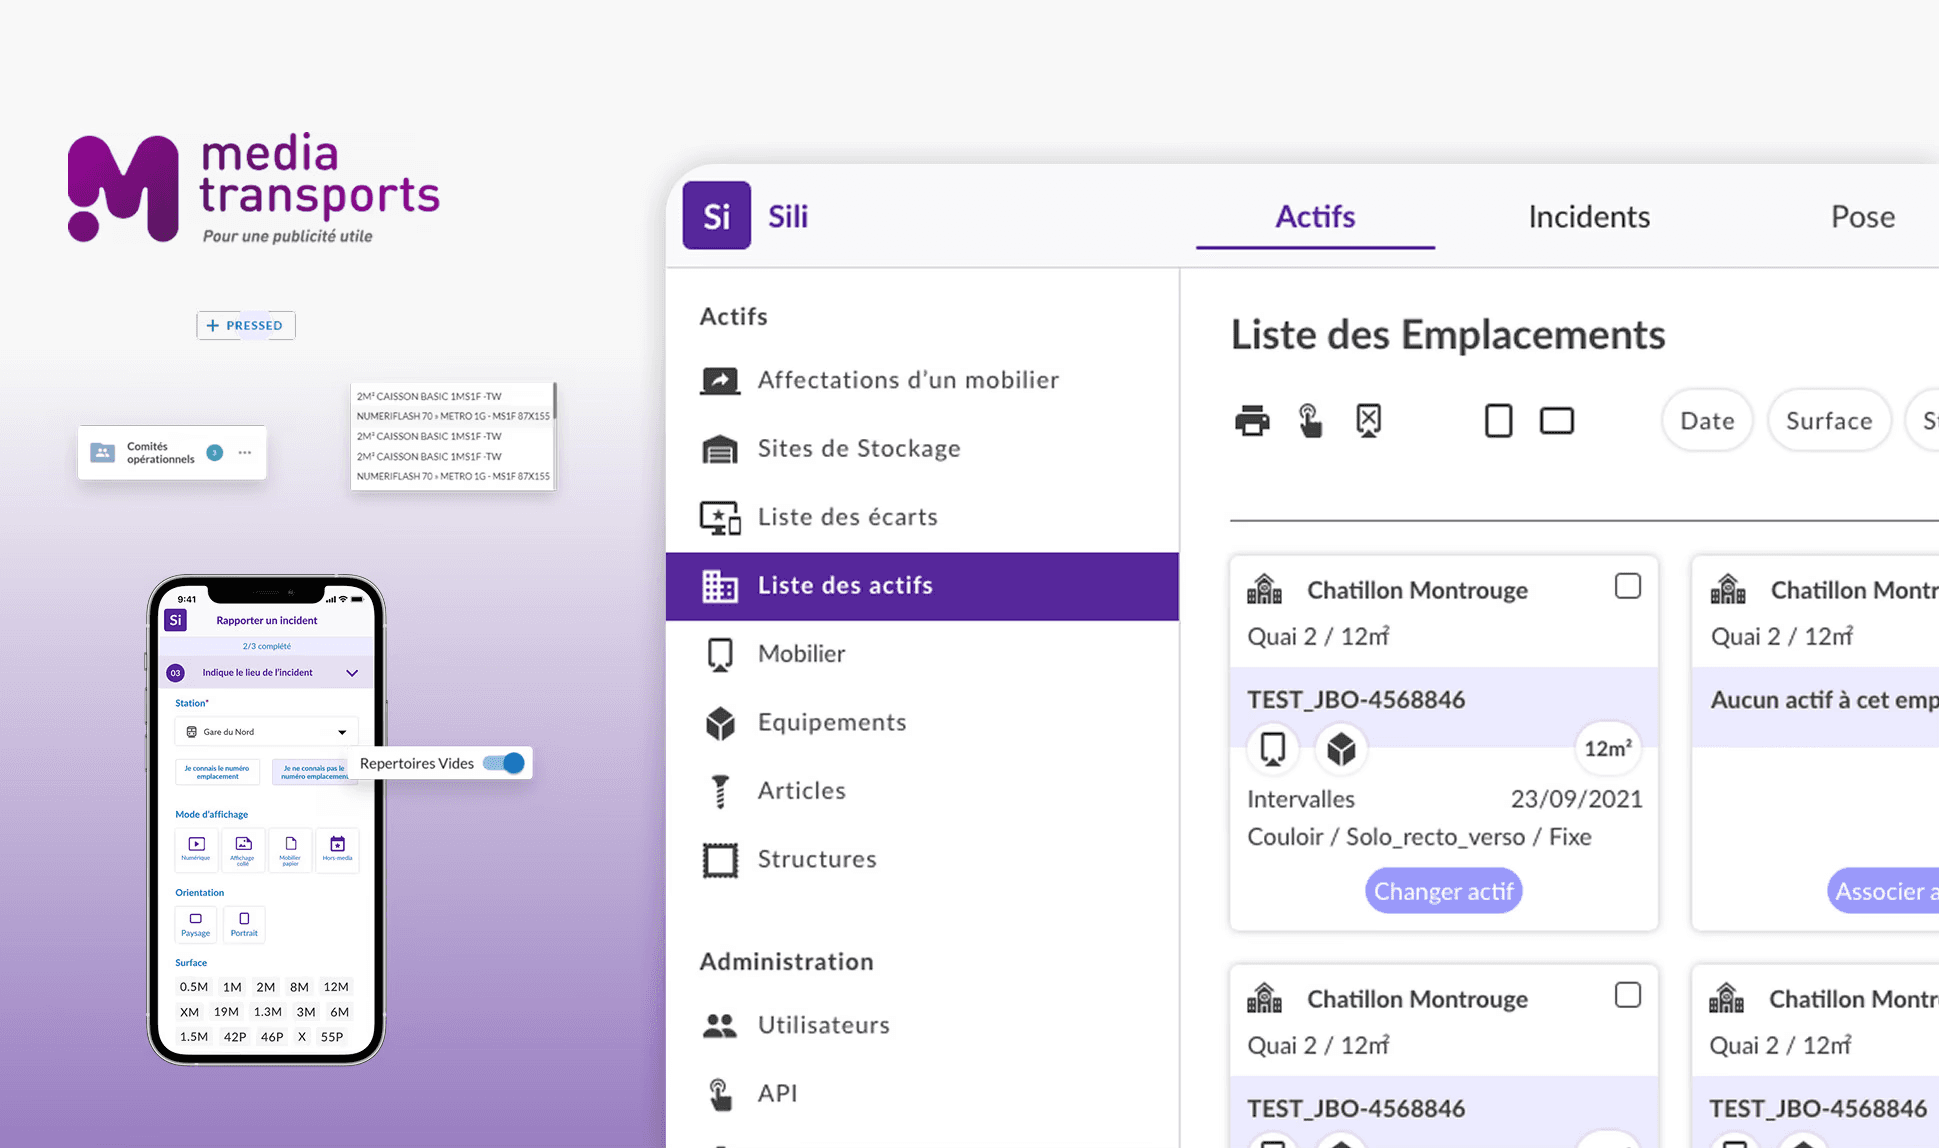Click the touch pointer hand toolbar icon
Image resolution: width=1939 pixels, height=1148 pixels.
[1310, 421]
